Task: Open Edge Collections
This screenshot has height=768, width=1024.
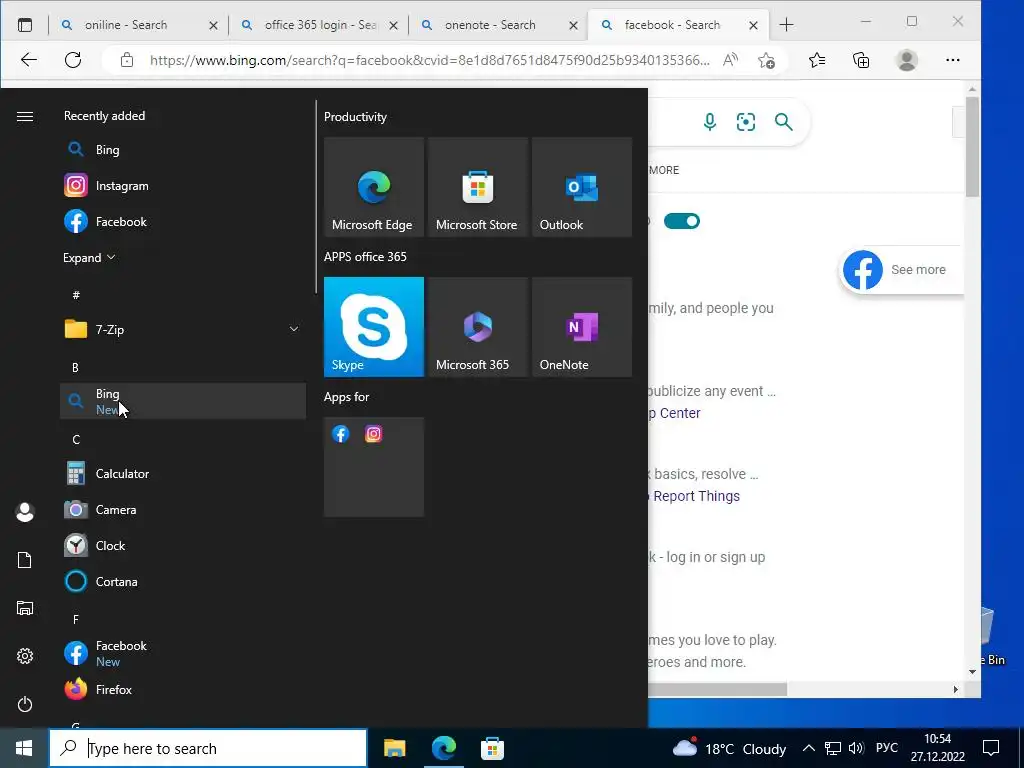Action: (x=861, y=60)
